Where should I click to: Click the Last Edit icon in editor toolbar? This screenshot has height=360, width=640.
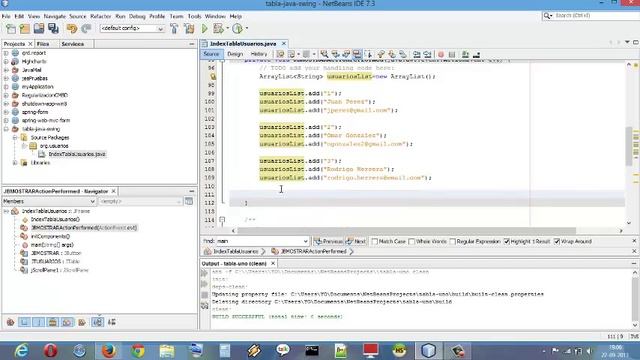tap(280, 54)
